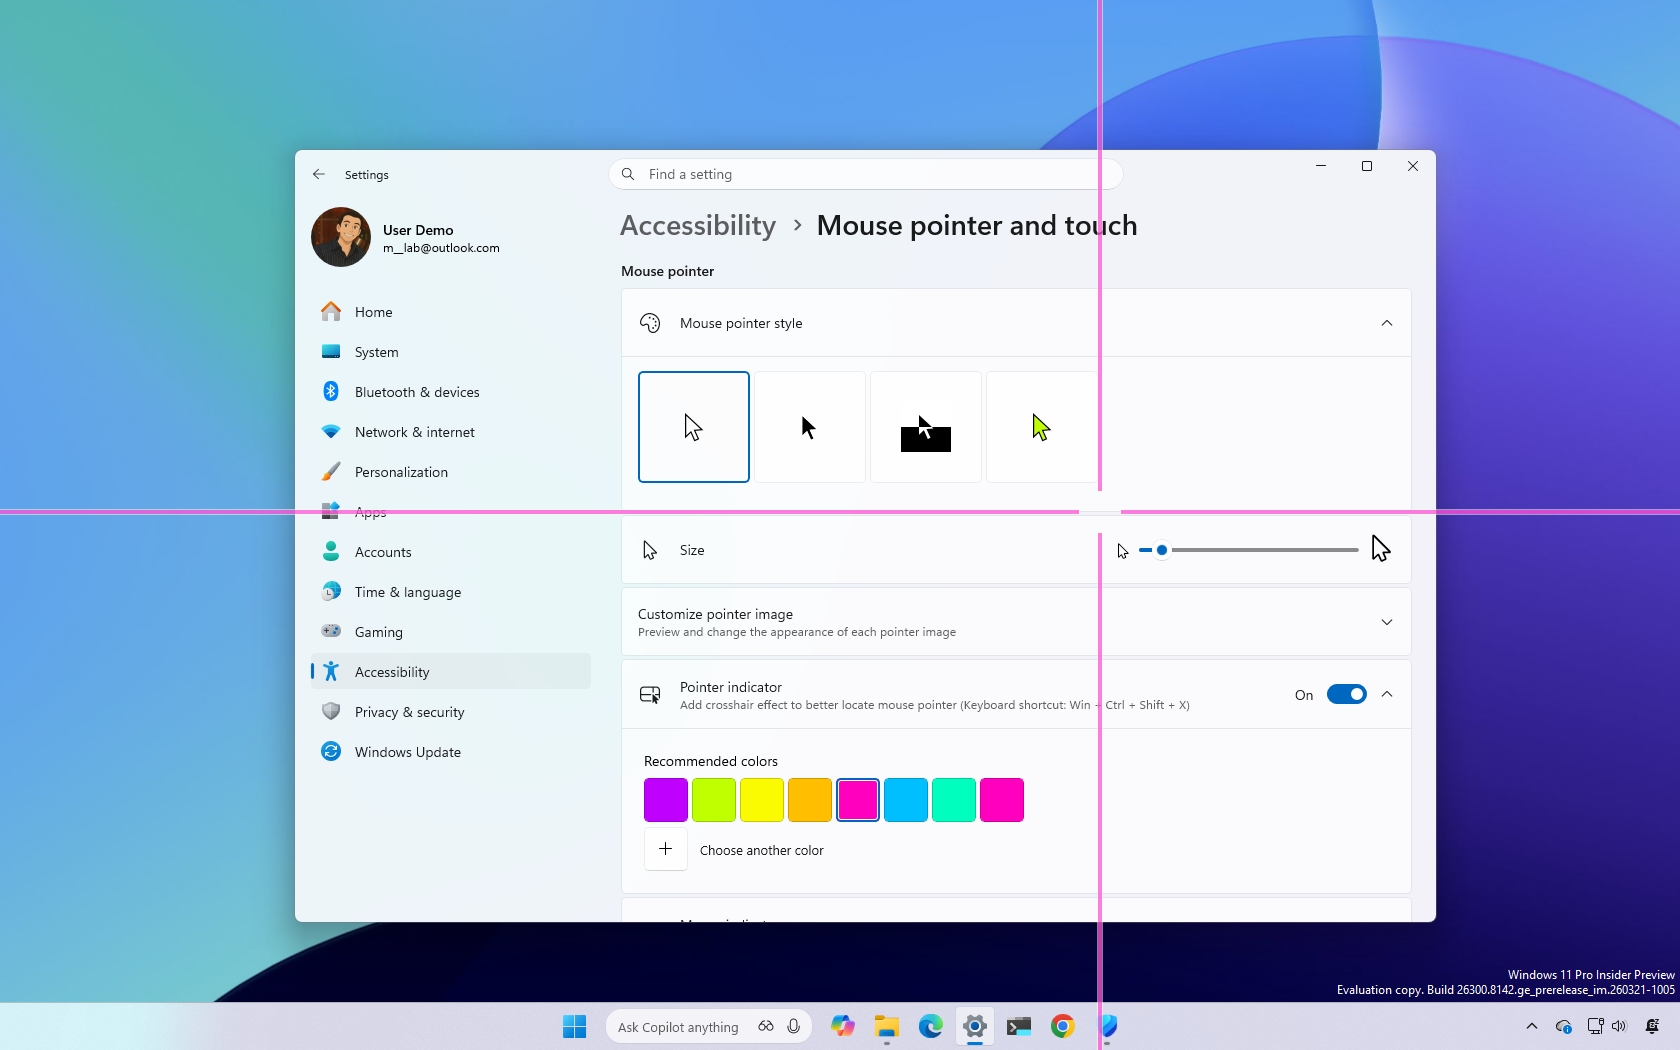The height and width of the screenshot is (1050, 1680).
Task: Expand the Customize pointer image section
Action: (1386, 621)
